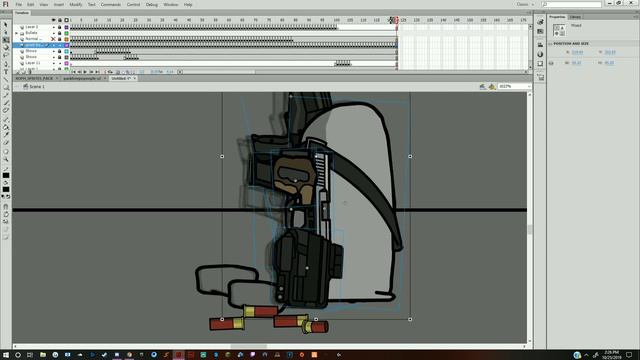Click the Delete layer trash icon
This screenshot has height=360, width=640.
[30, 72]
